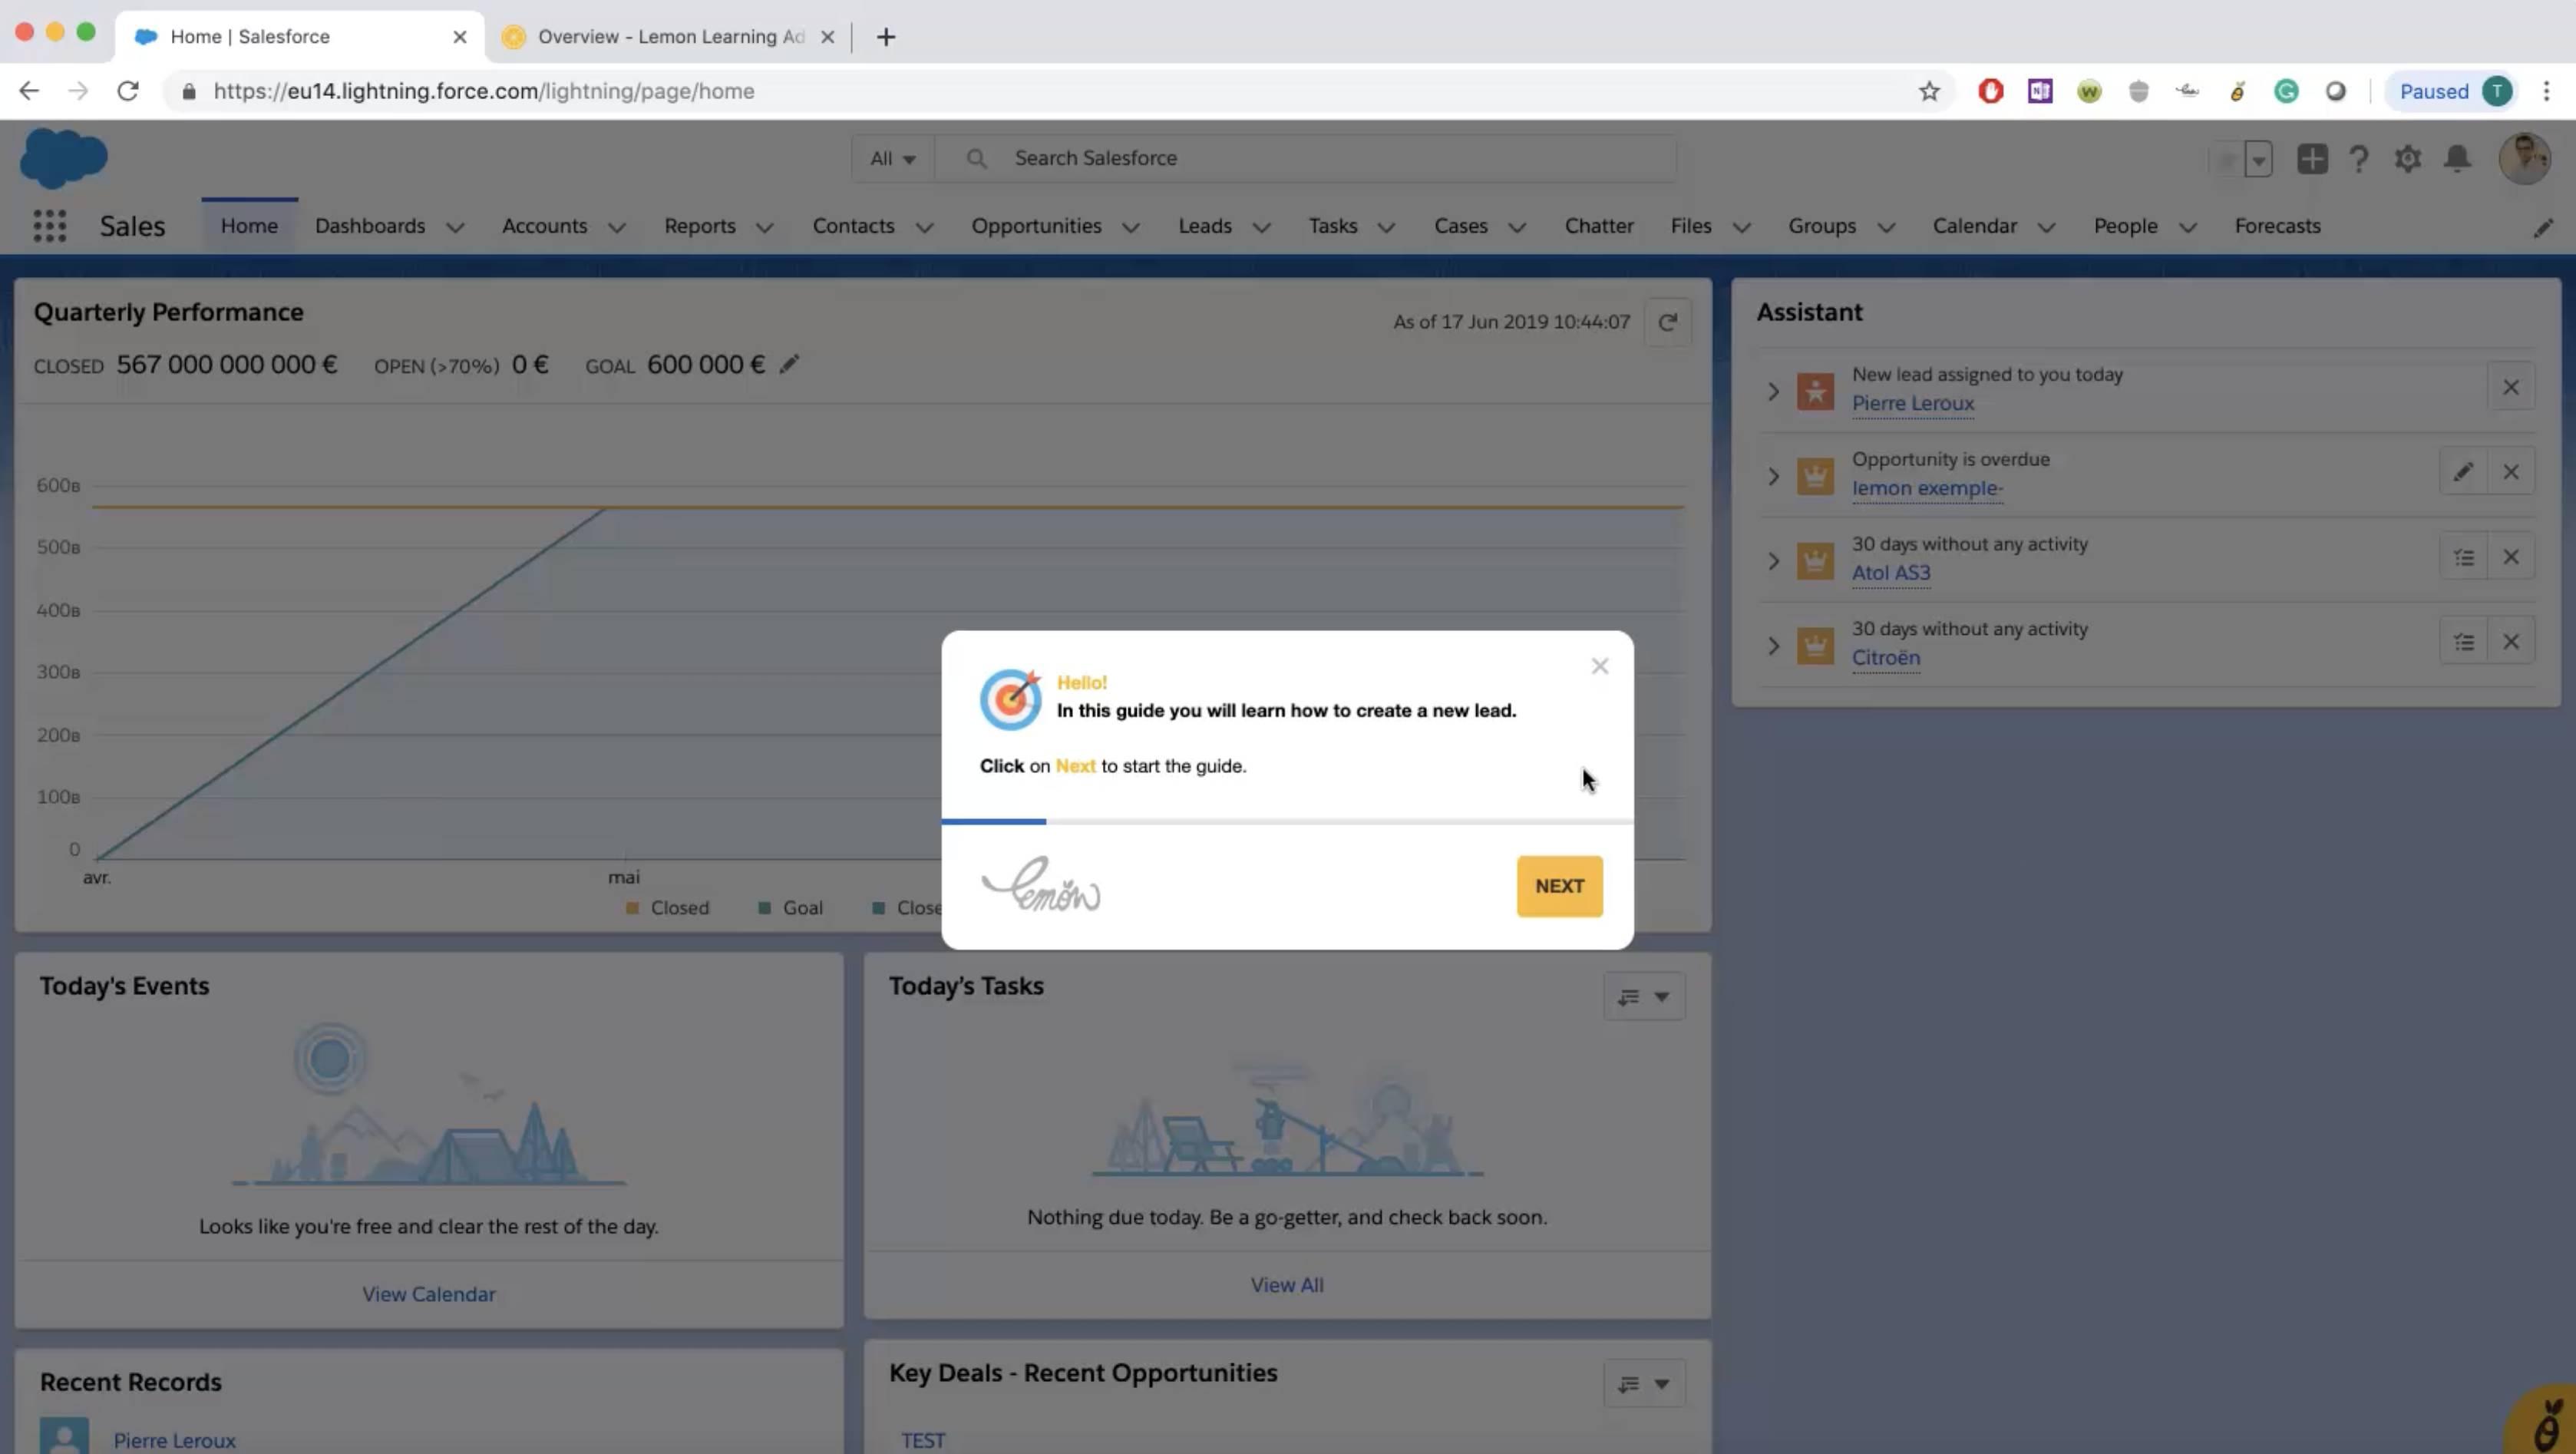The height and width of the screenshot is (1454, 2576).
Task: Click the Closed legend color swatch in chart
Action: pos(632,907)
